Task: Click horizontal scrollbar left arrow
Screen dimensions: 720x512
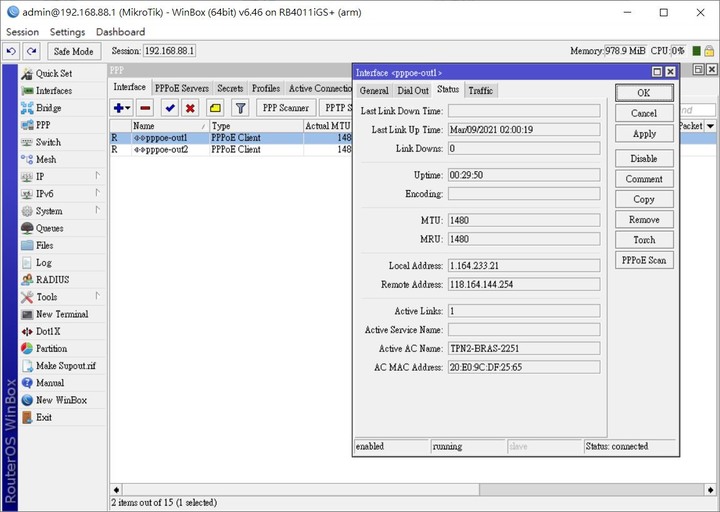Action: click(116, 489)
